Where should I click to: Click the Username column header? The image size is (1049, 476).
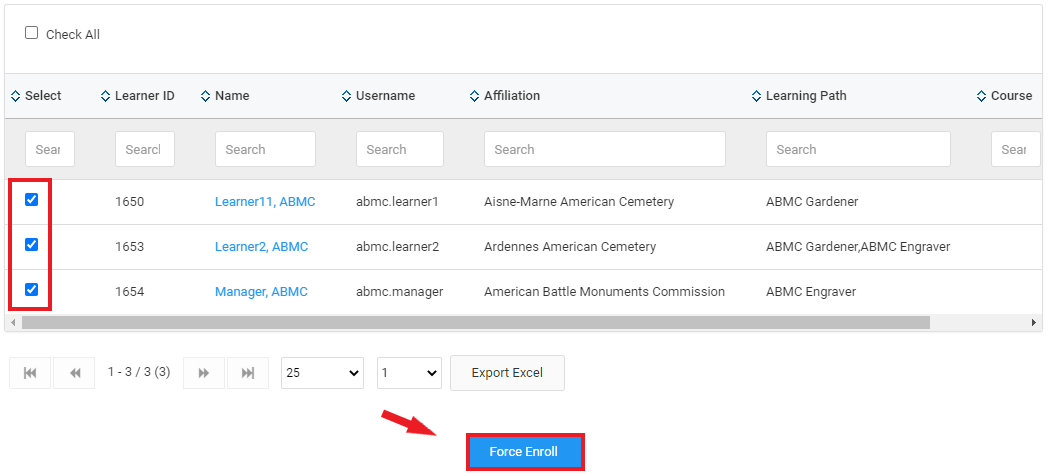point(385,96)
